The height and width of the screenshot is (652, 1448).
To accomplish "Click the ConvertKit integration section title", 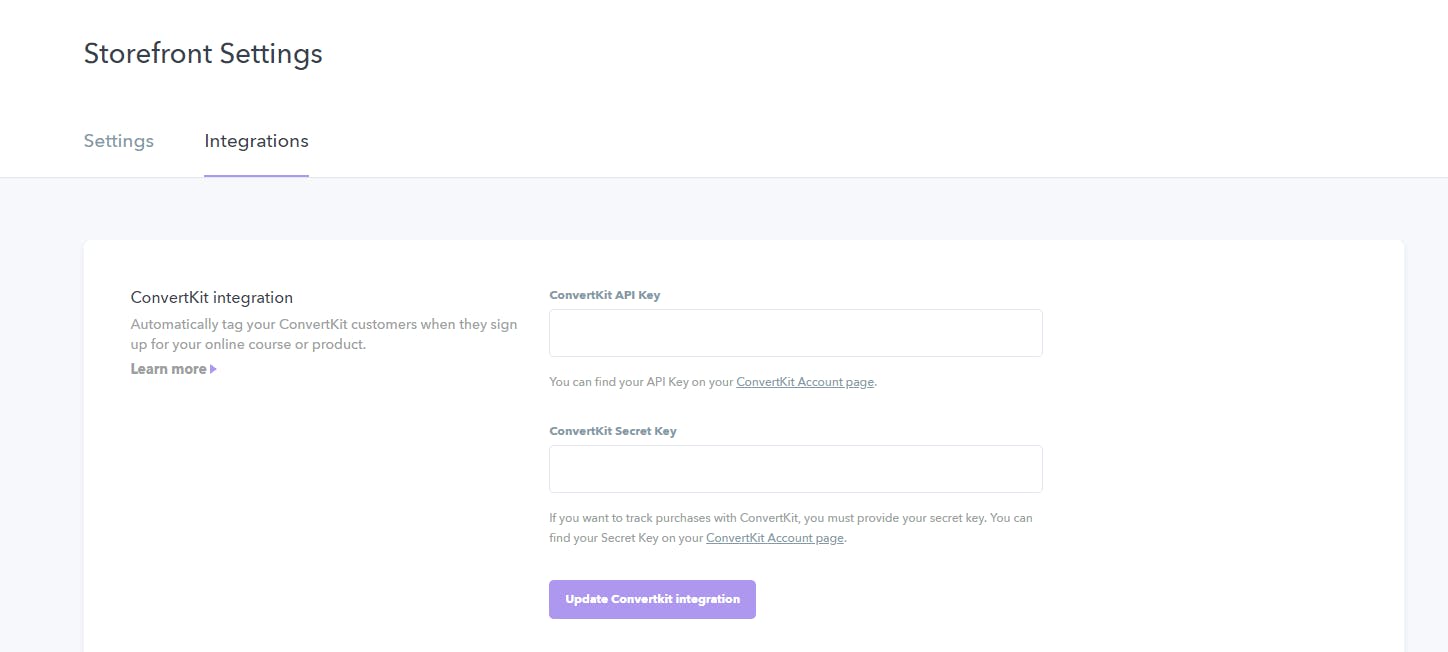I will [x=212, y=297].
